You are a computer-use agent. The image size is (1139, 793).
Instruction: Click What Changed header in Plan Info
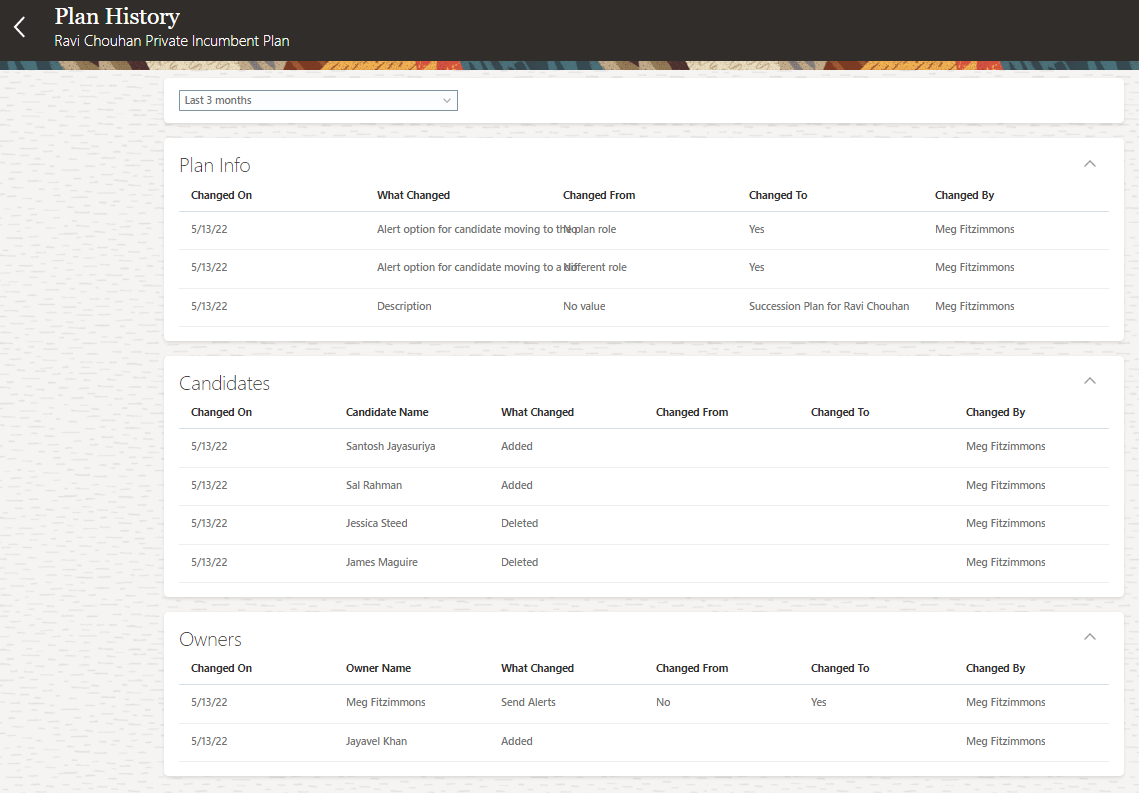pos(413,195)
